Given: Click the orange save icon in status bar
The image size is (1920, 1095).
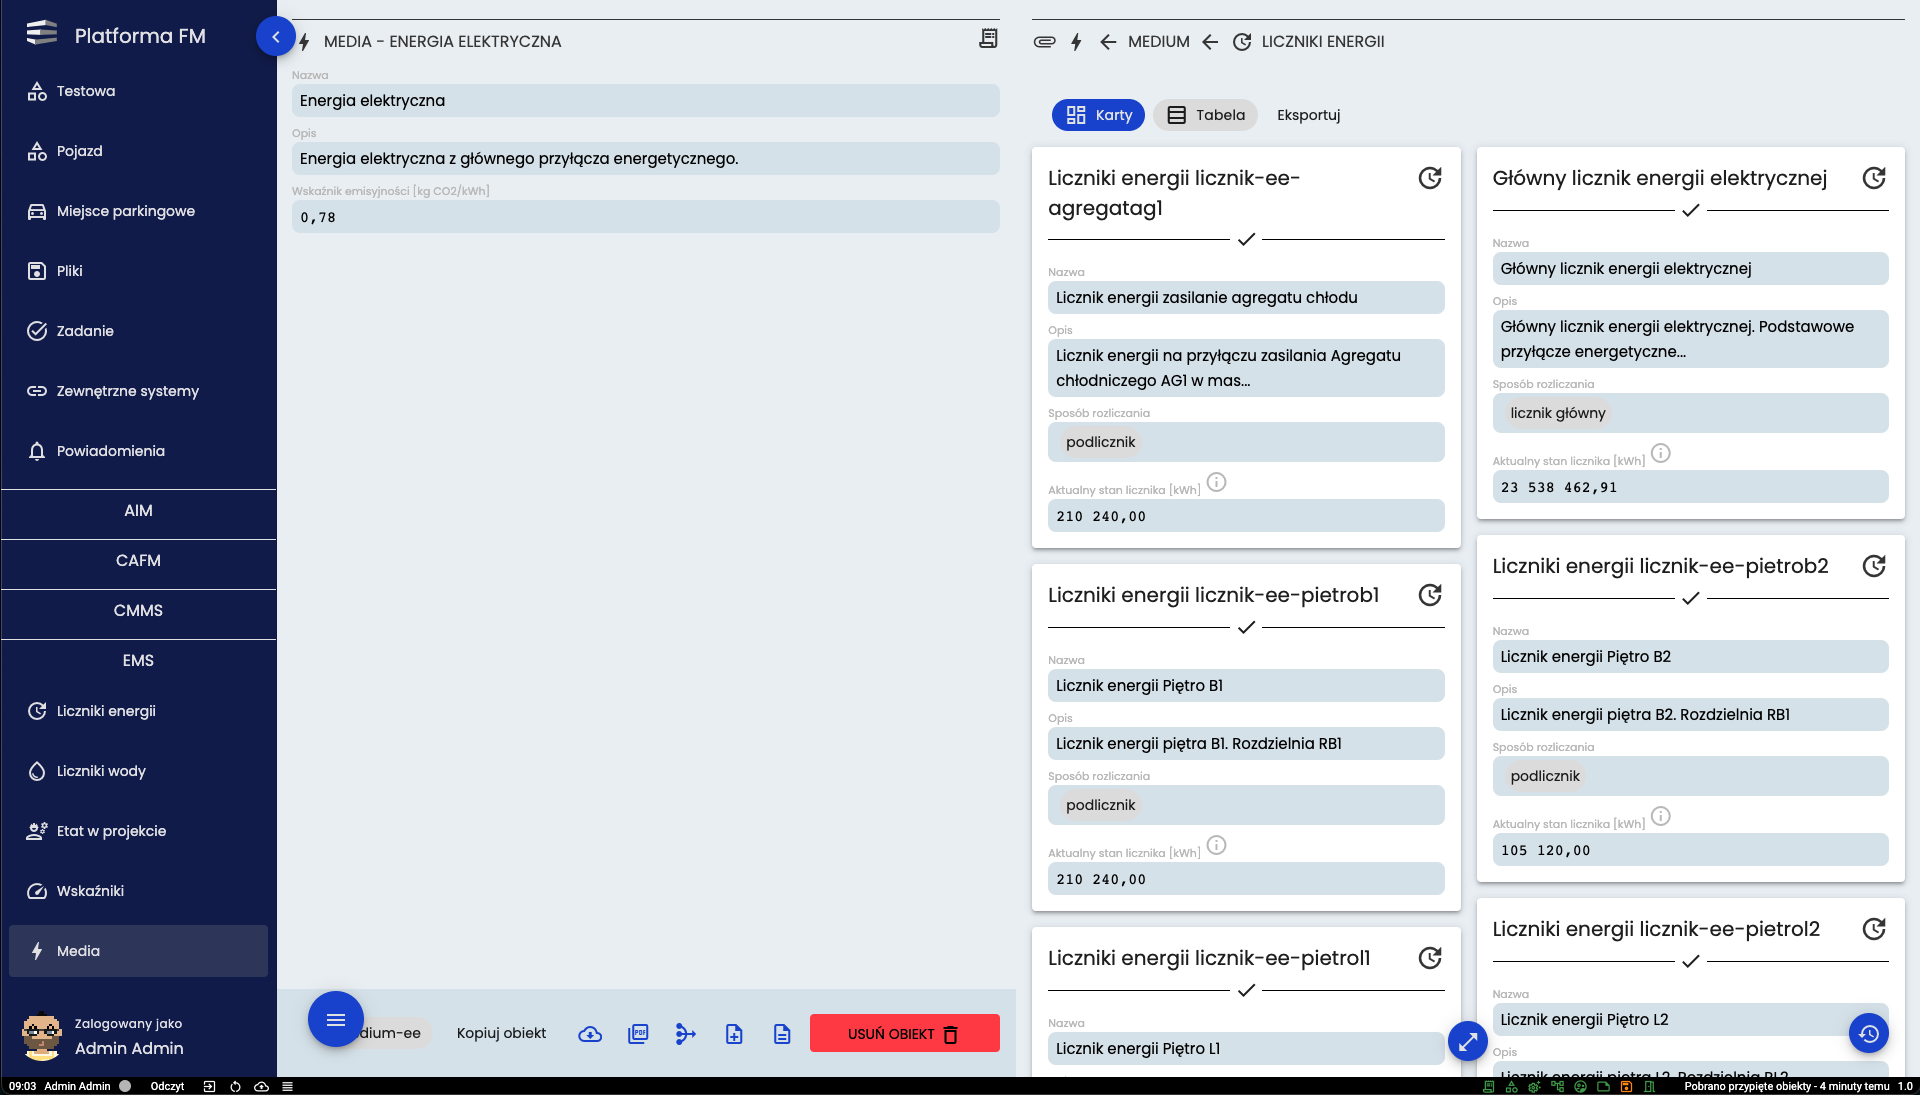Looking at the screenshot, I should pyautogui.click(x=1626, y=1086).
